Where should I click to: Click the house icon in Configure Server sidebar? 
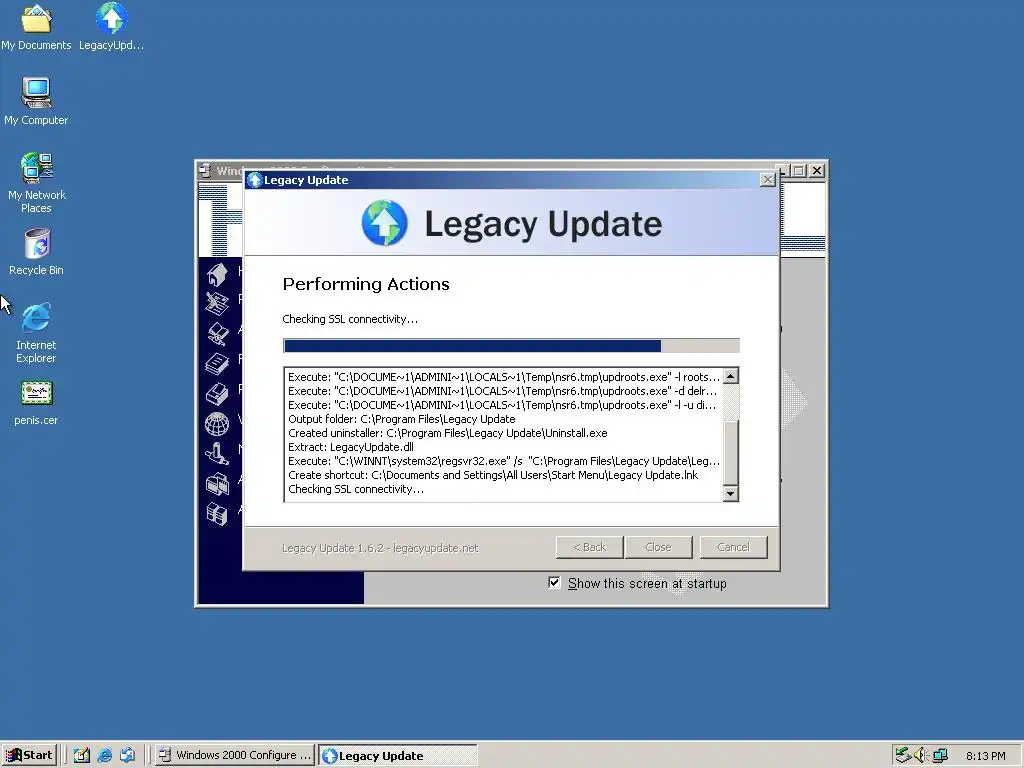(217, 274)
